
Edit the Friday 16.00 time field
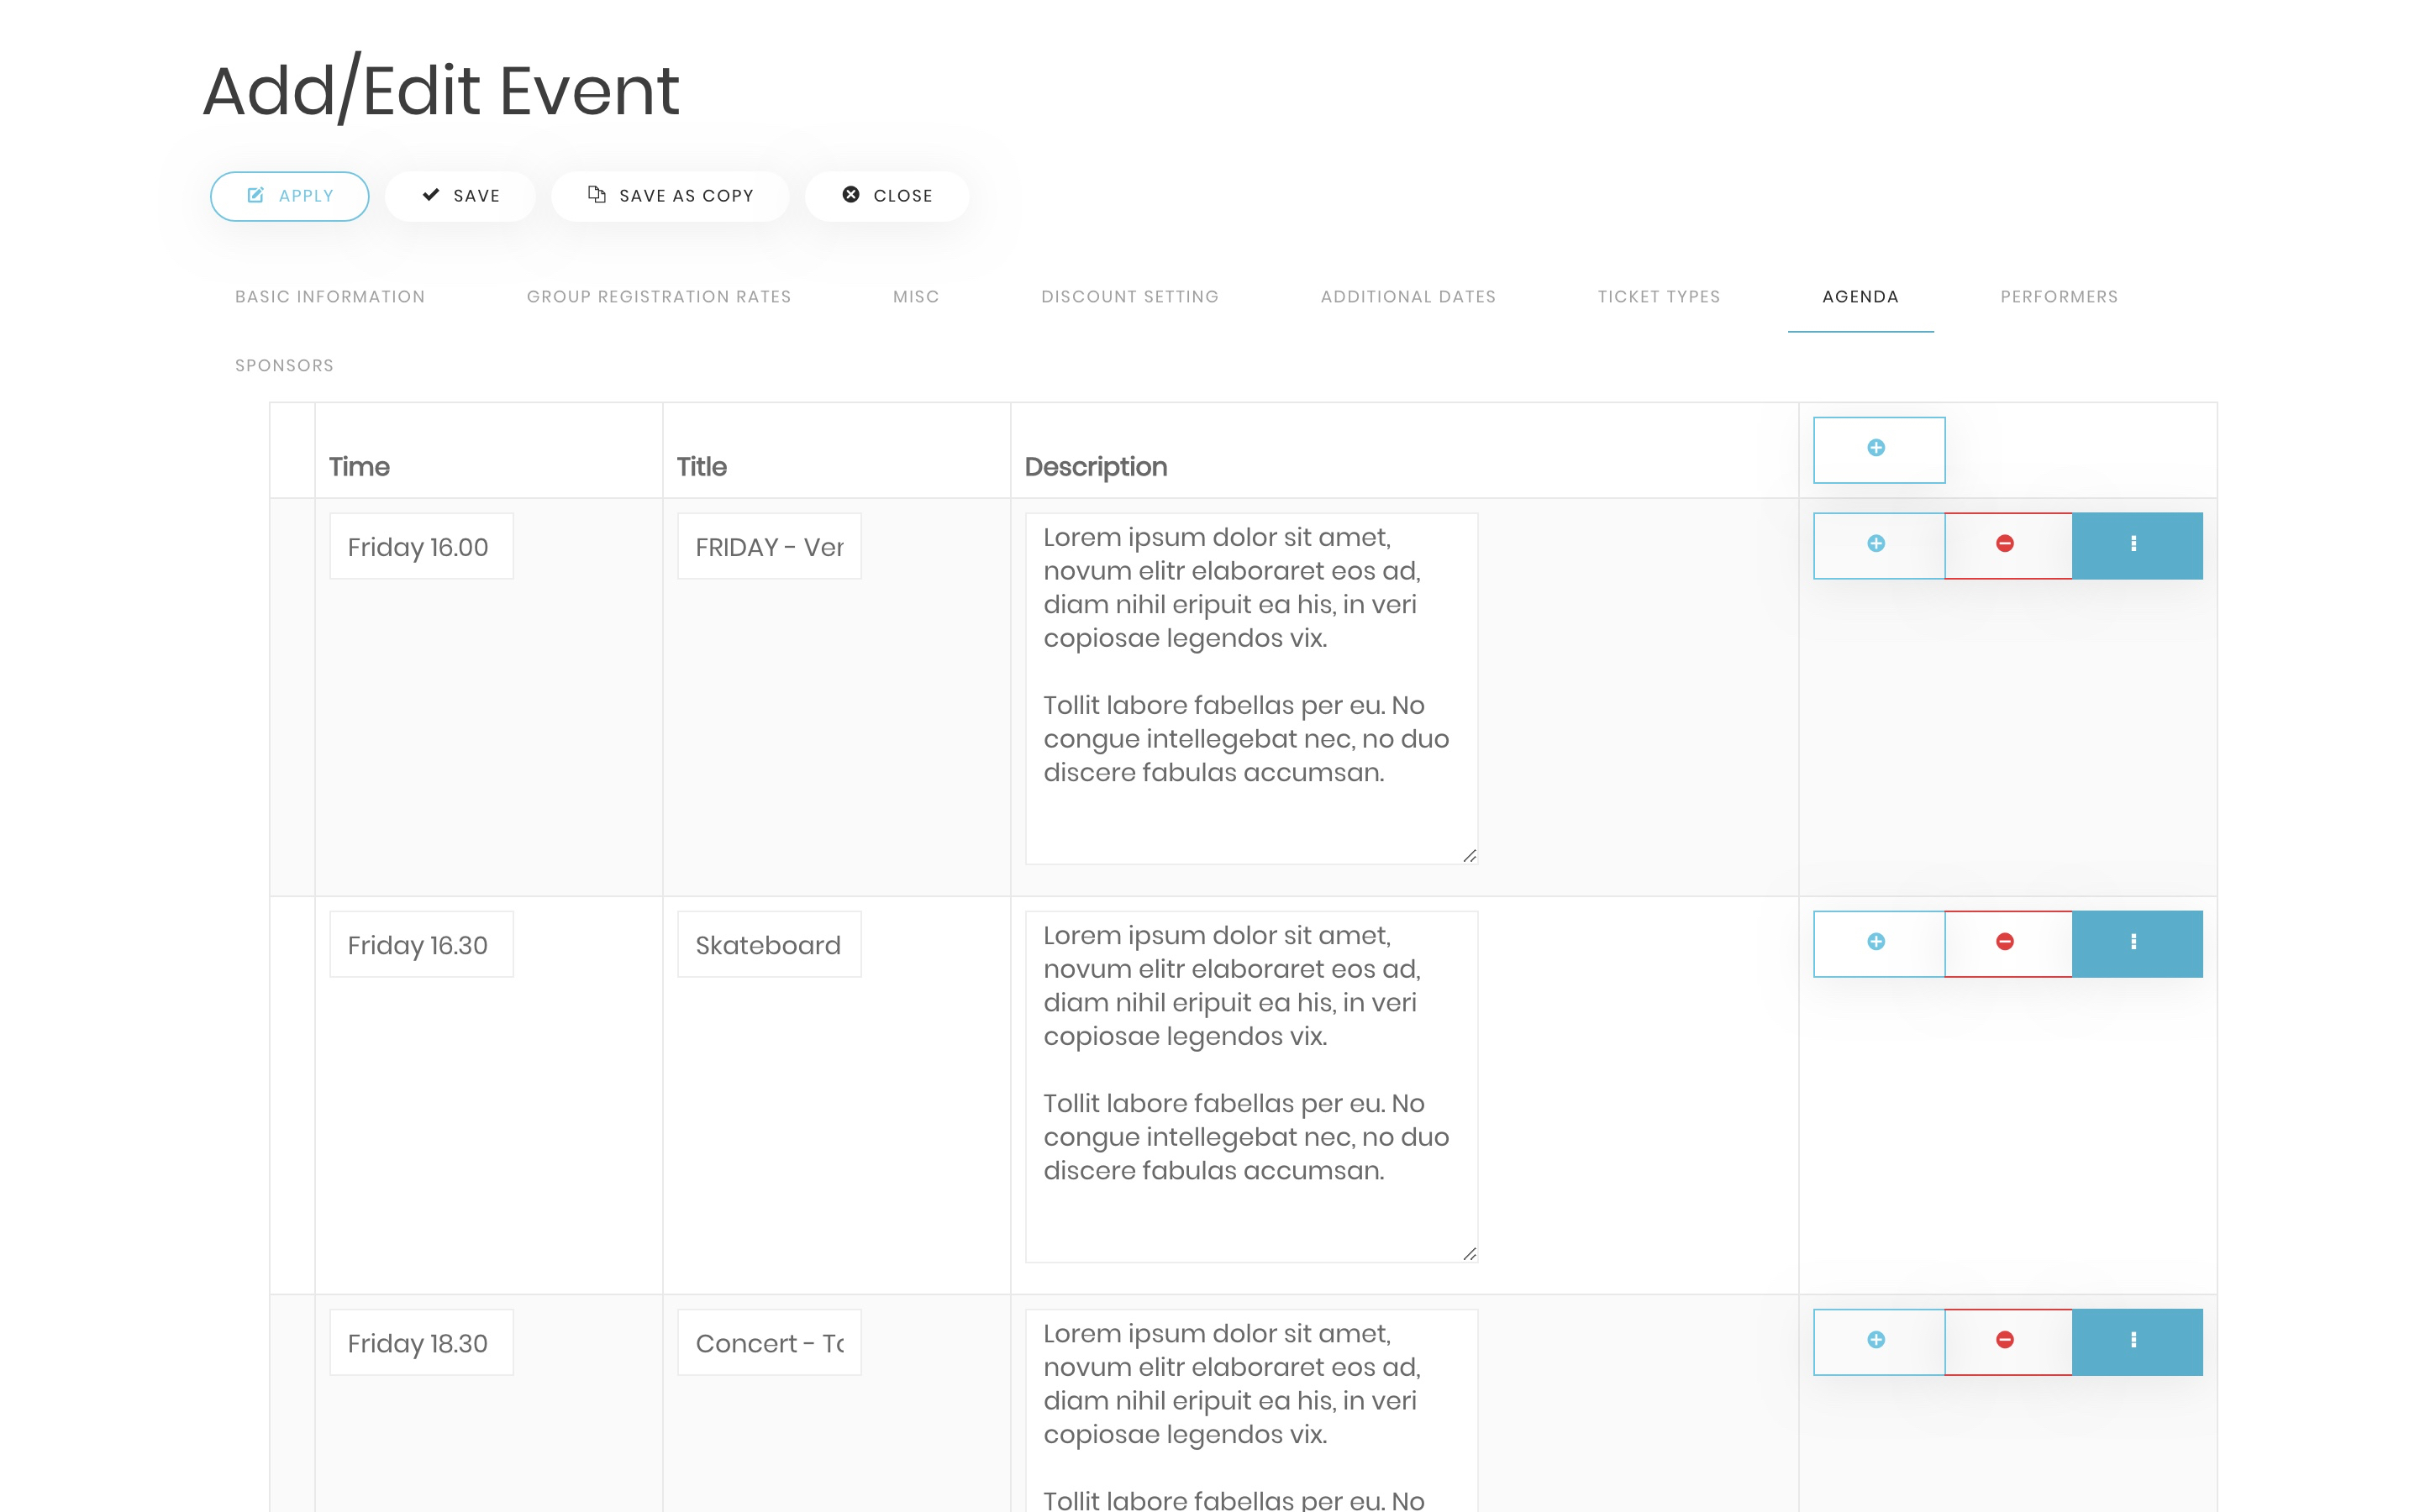[x=421, y=546]
